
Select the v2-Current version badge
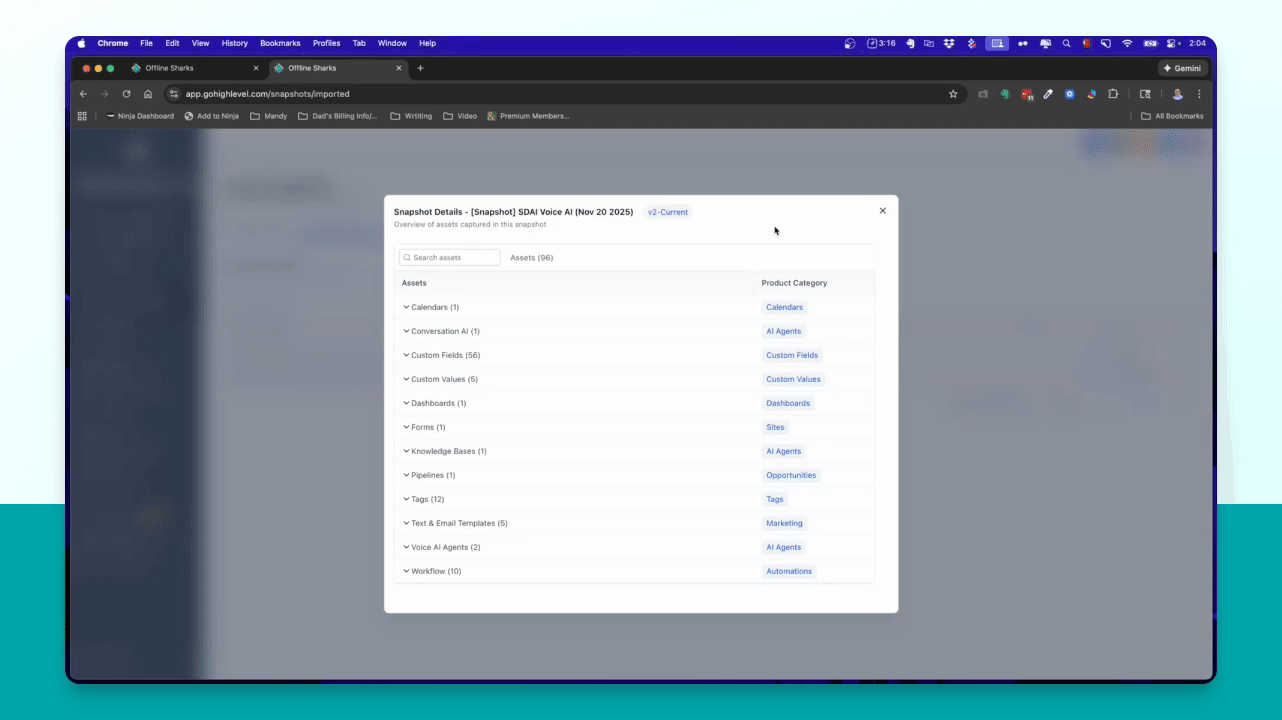668,212
